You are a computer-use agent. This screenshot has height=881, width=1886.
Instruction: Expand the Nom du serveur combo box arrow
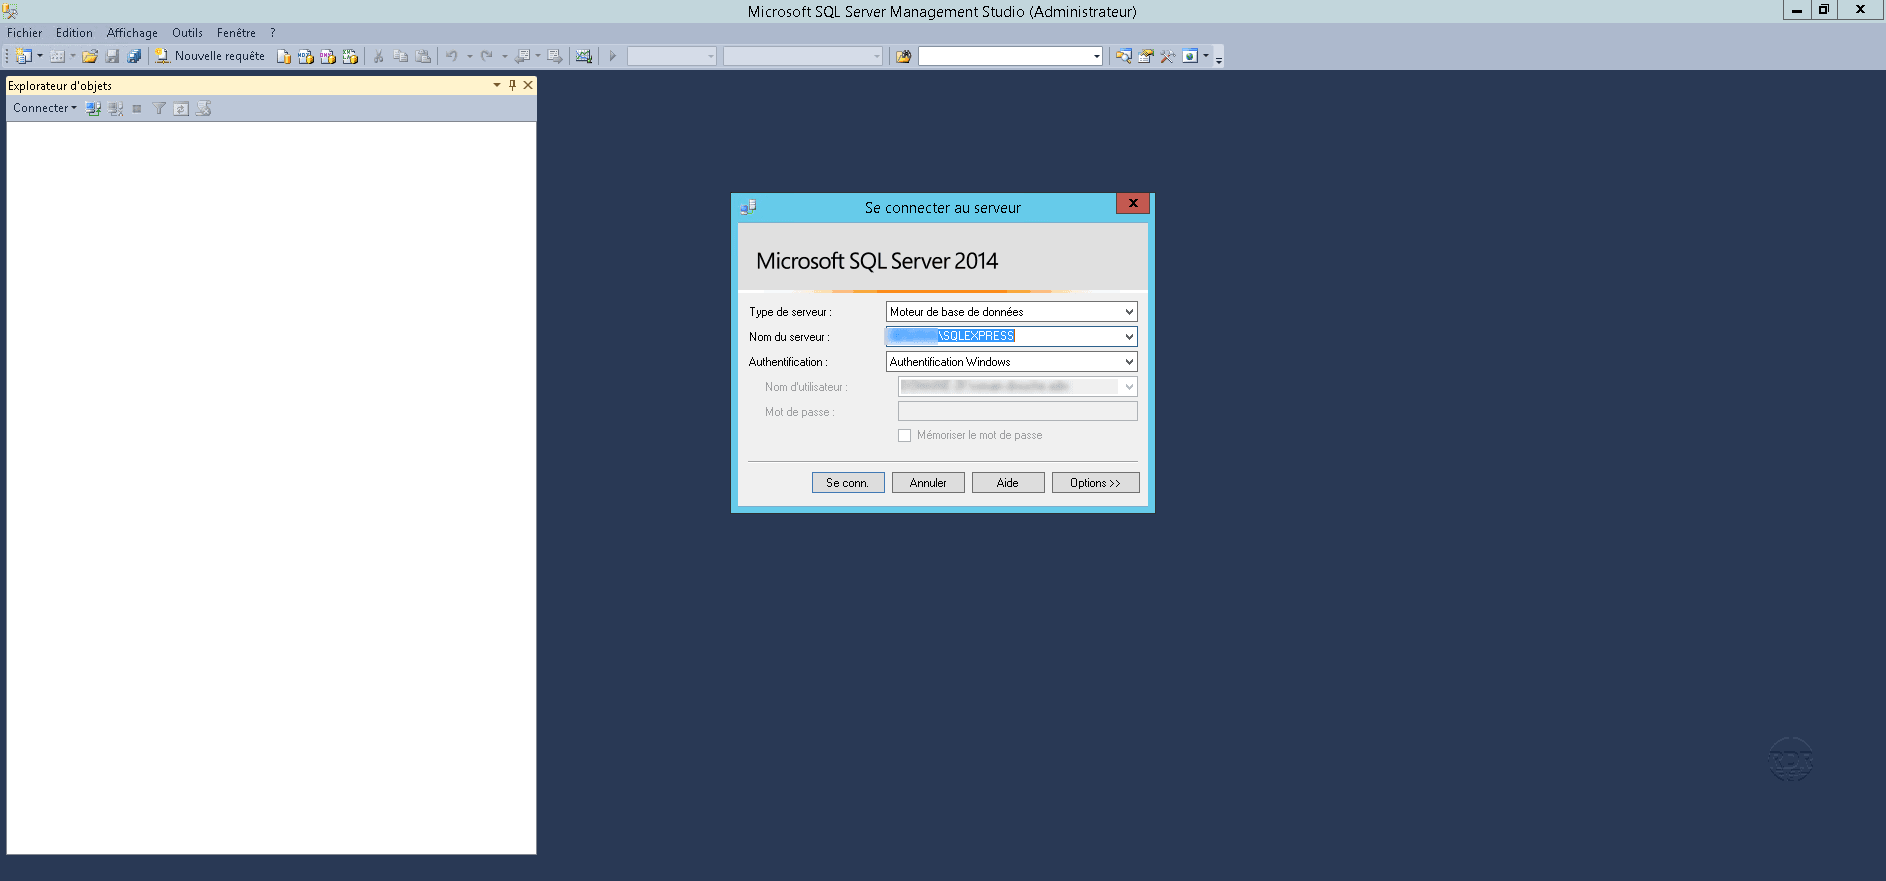(x=1129, y=337)
